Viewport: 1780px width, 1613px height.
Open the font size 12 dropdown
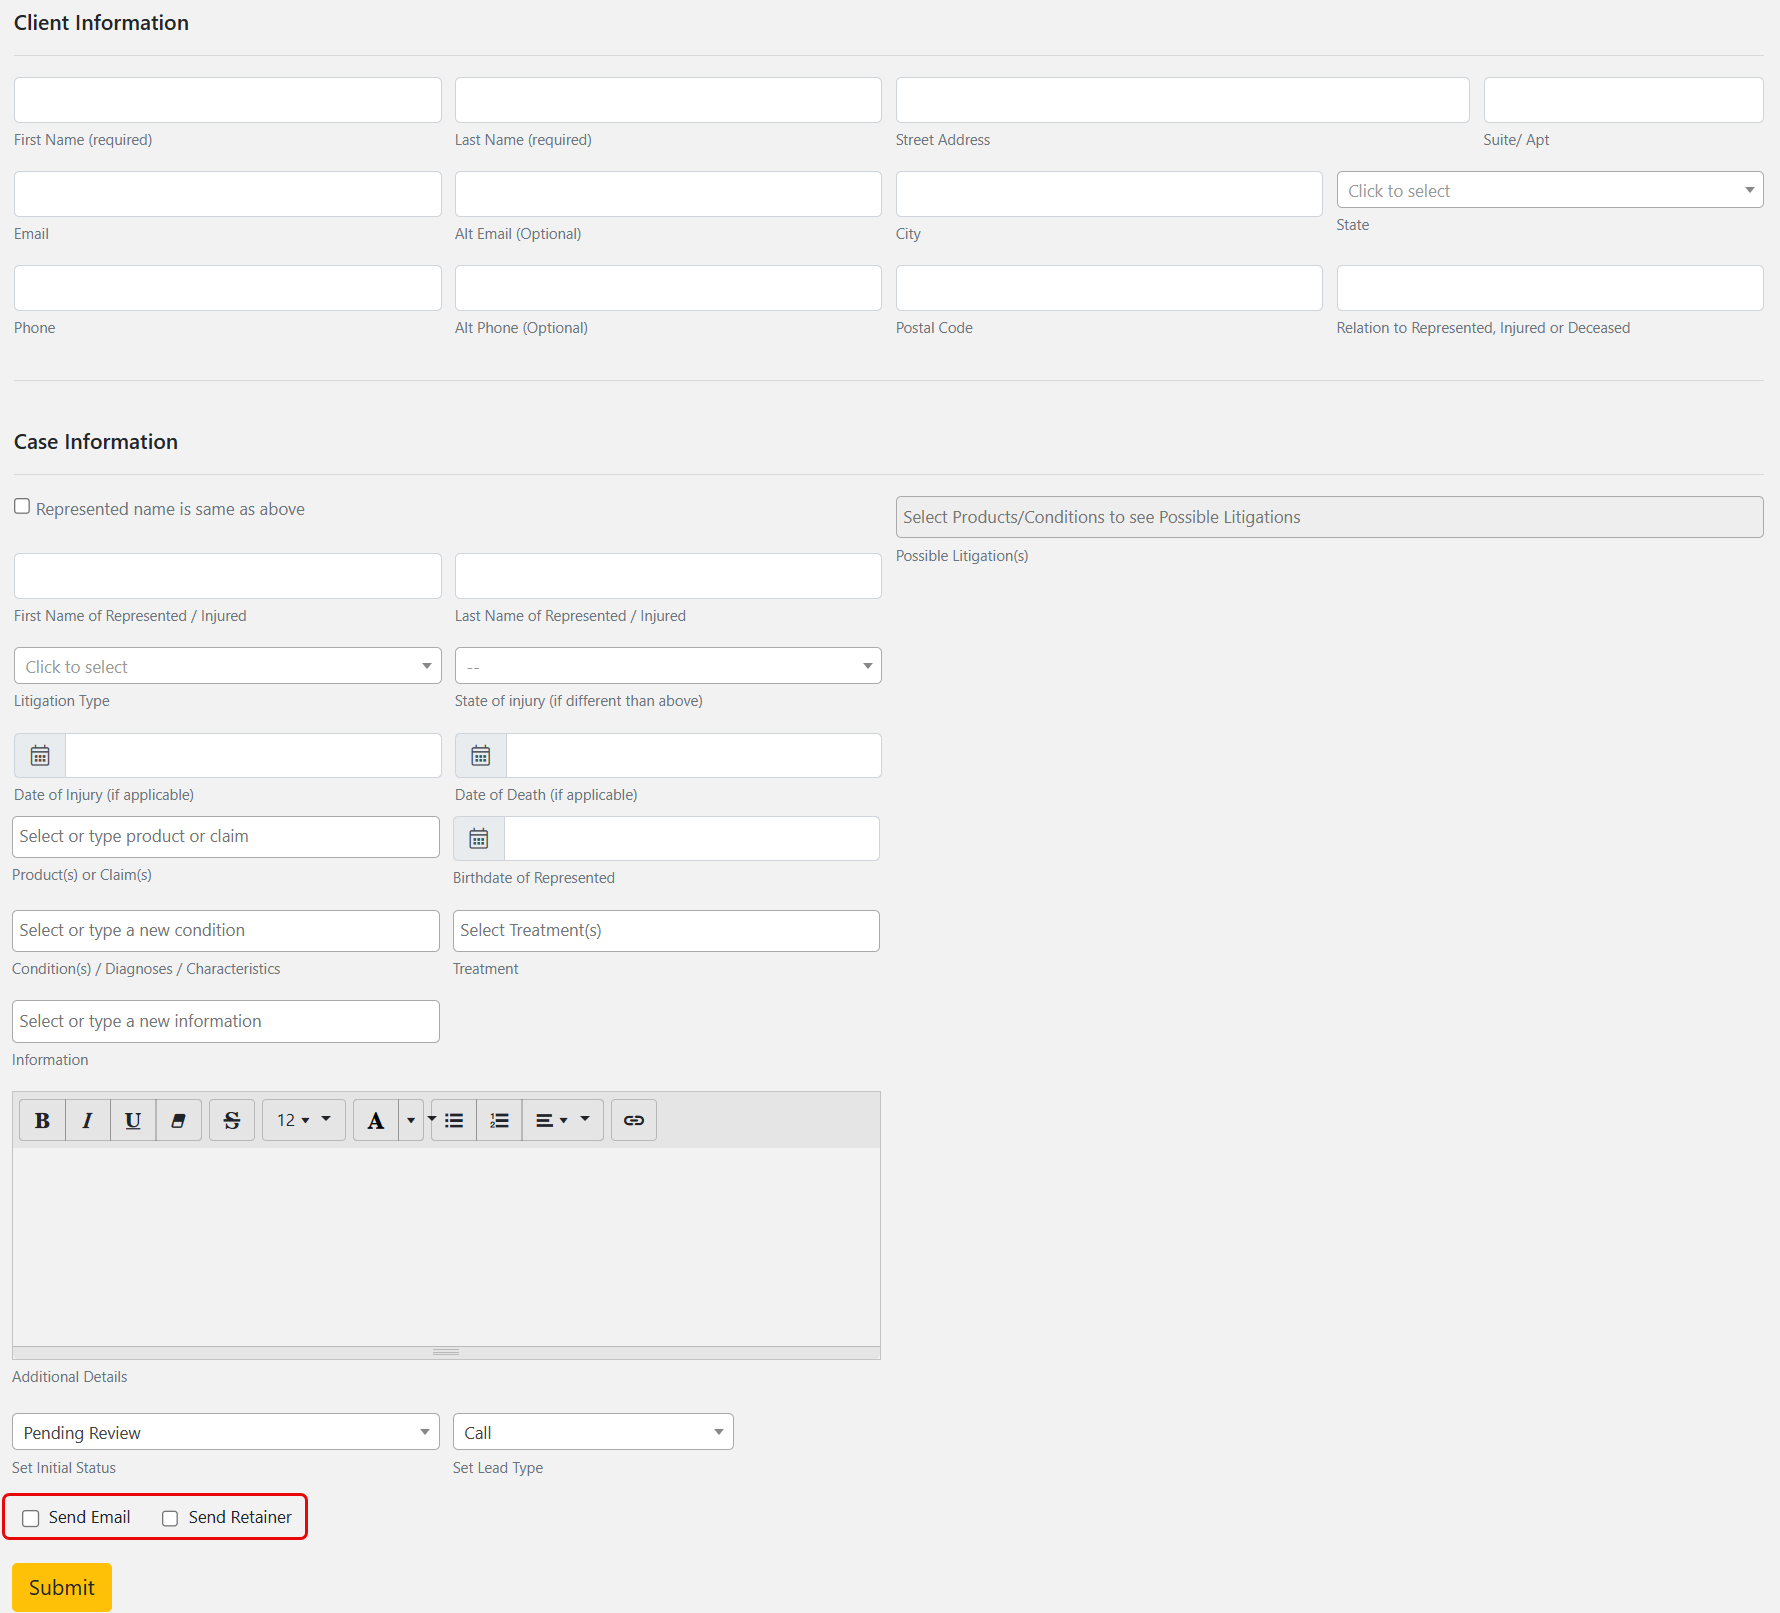[x=303, y=1120]
